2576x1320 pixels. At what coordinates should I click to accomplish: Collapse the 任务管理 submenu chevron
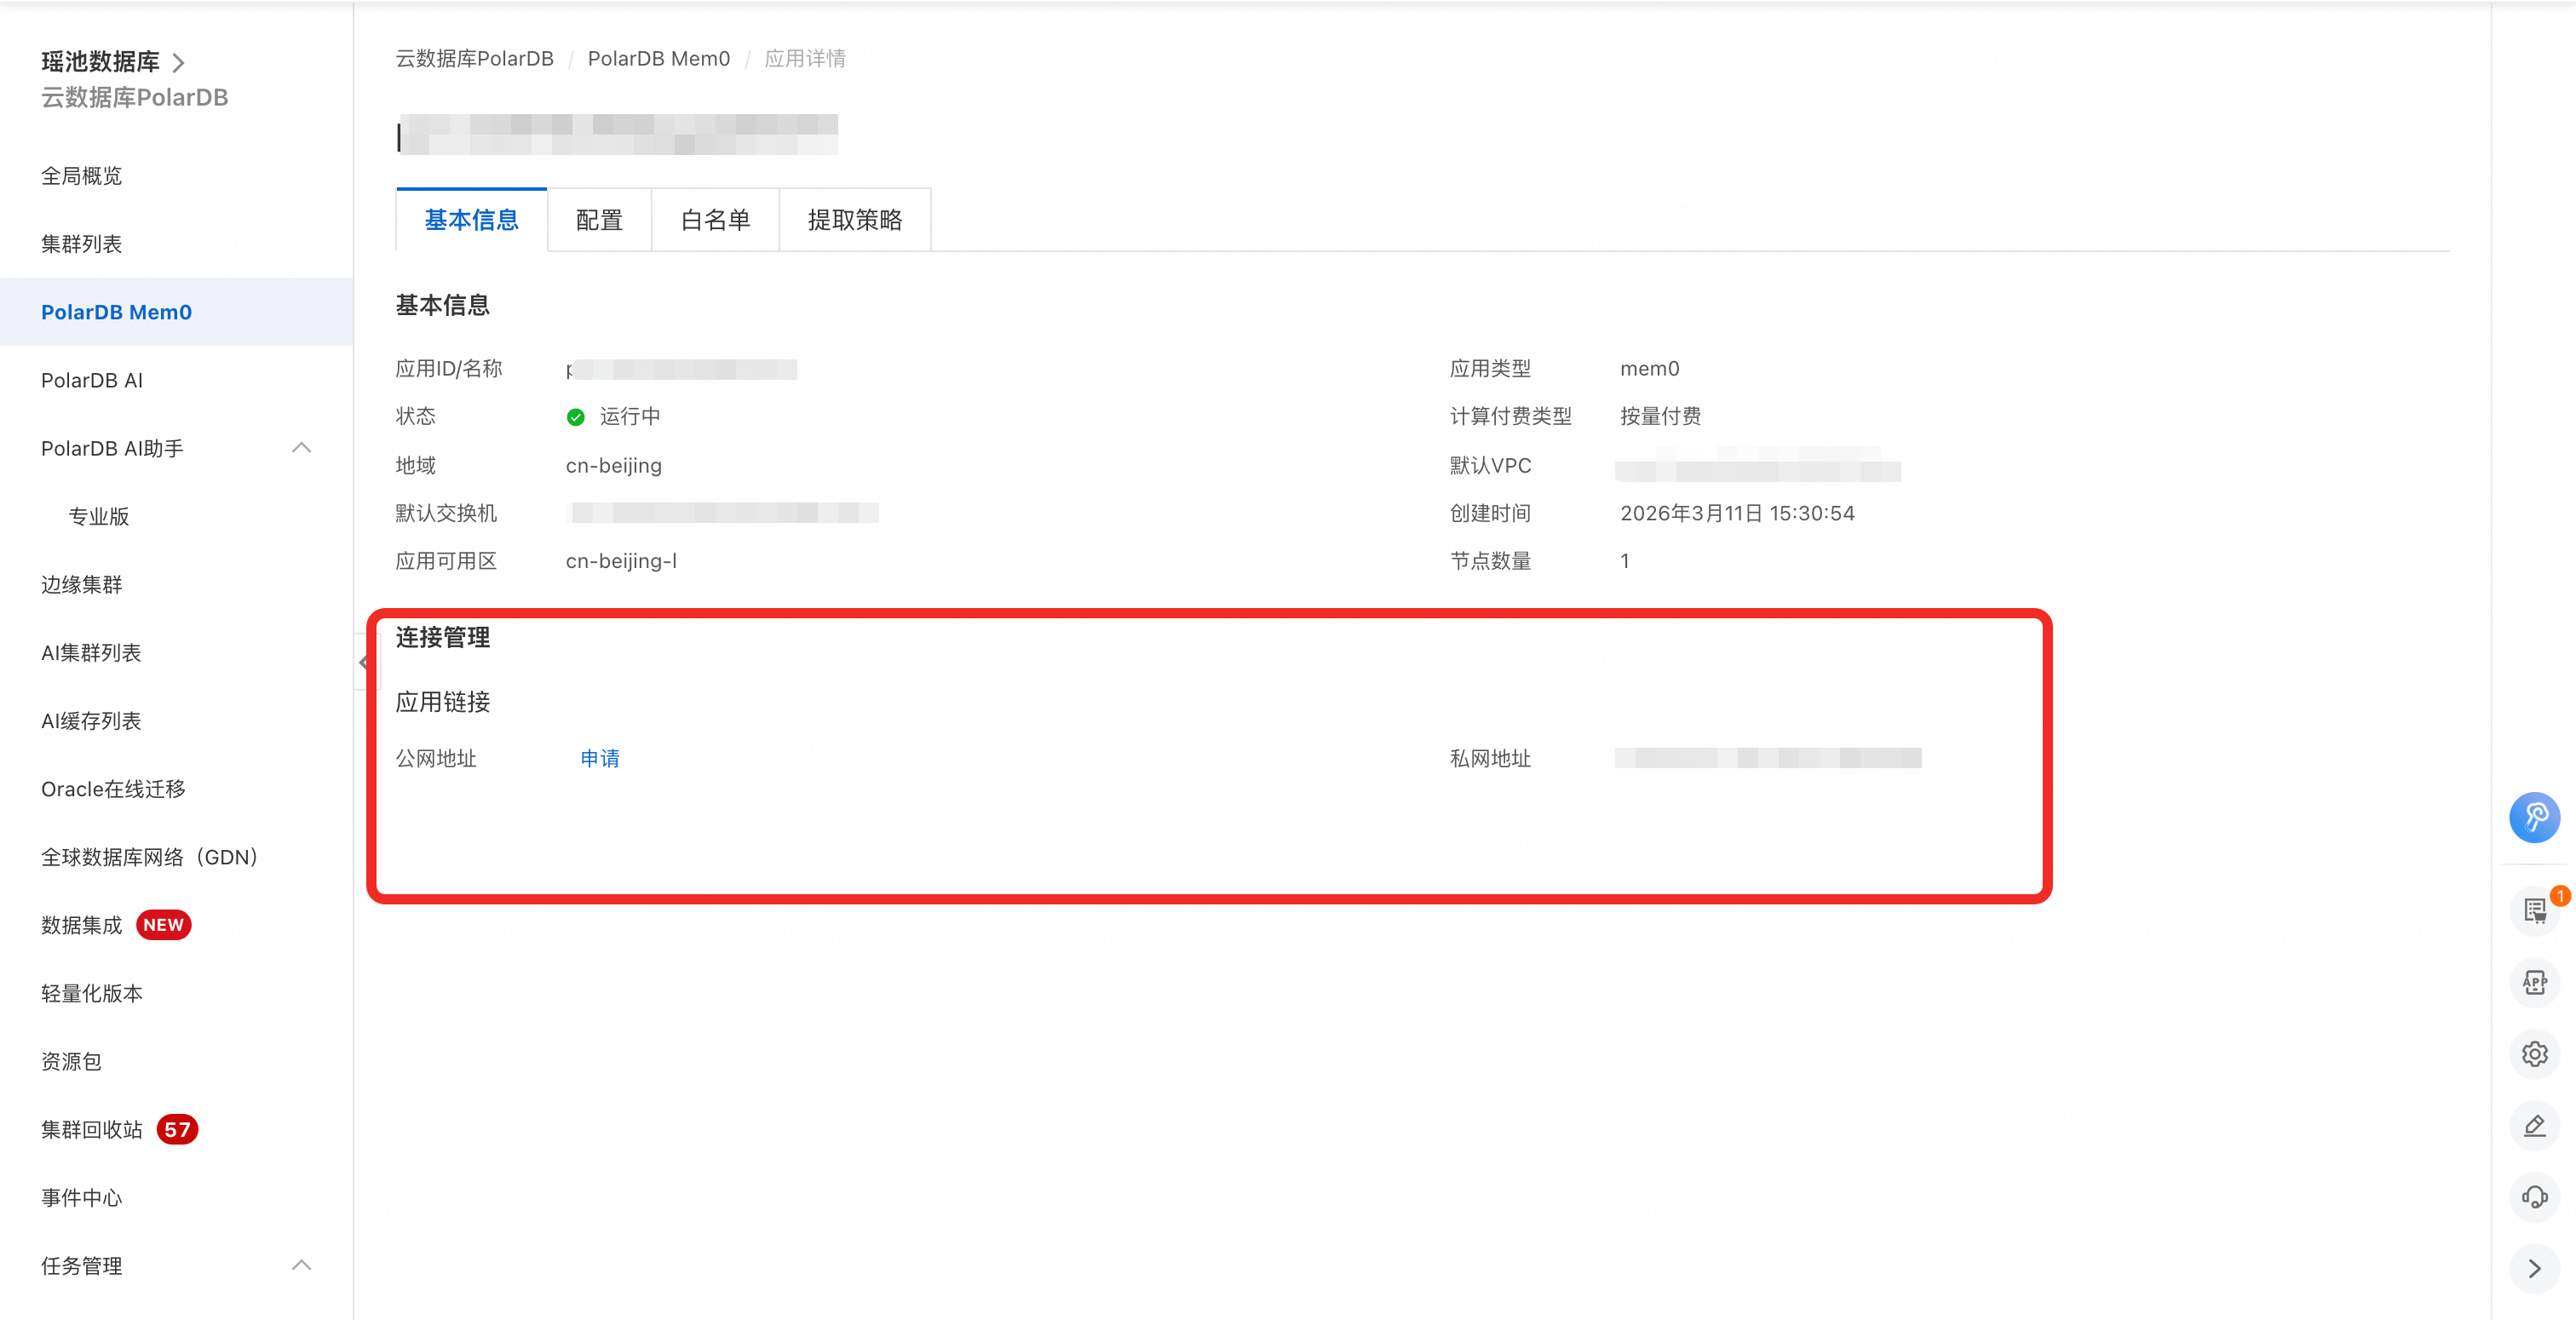301,1265
